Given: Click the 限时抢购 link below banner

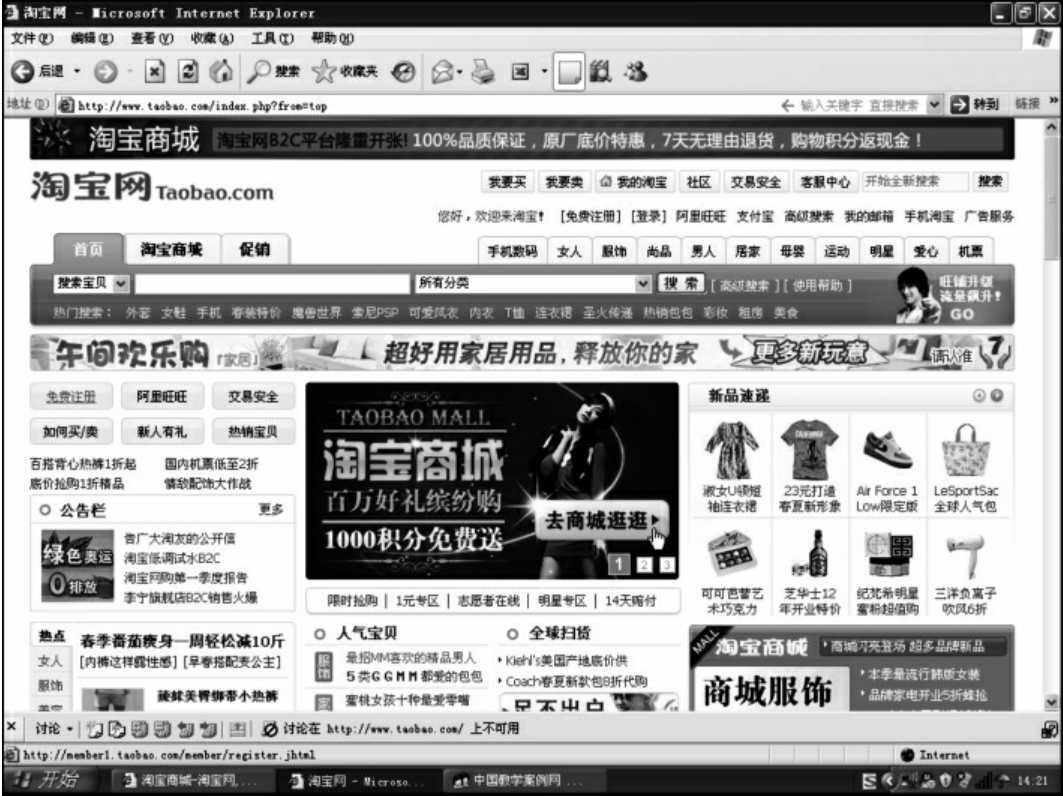Looking at the screenshot, I should (352, 600).
